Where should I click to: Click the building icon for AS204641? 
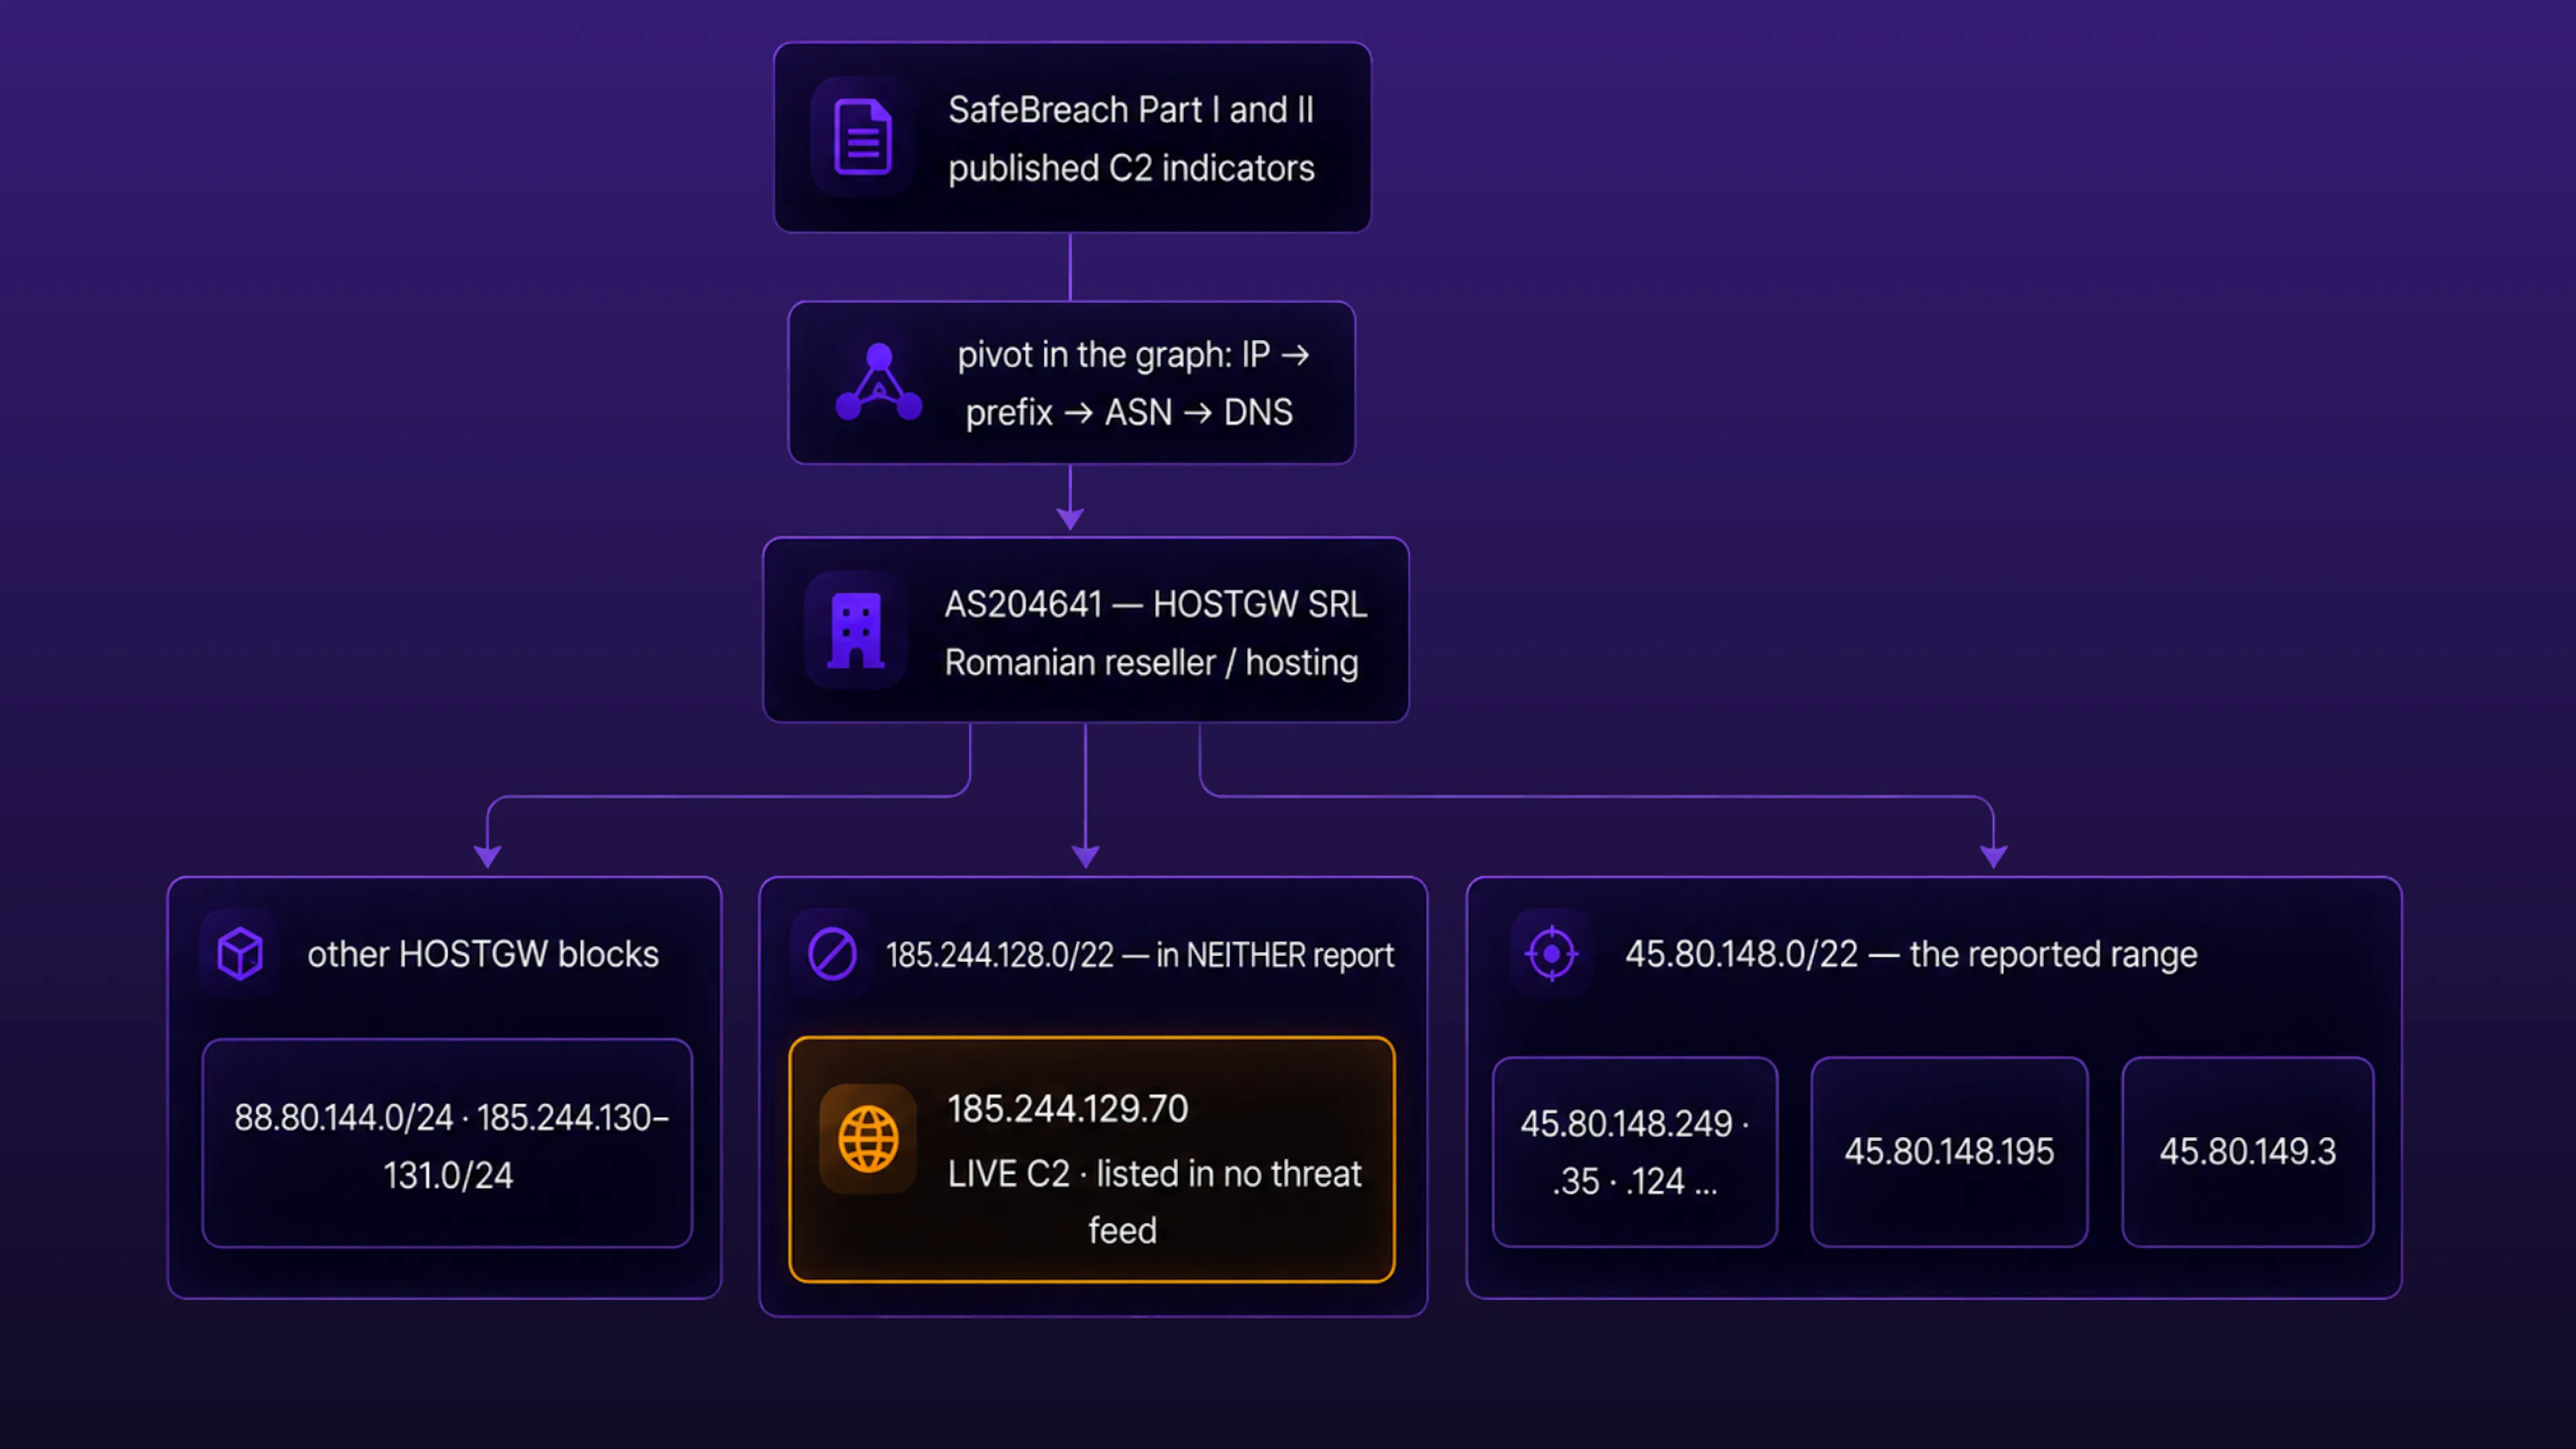pos(856,630)
